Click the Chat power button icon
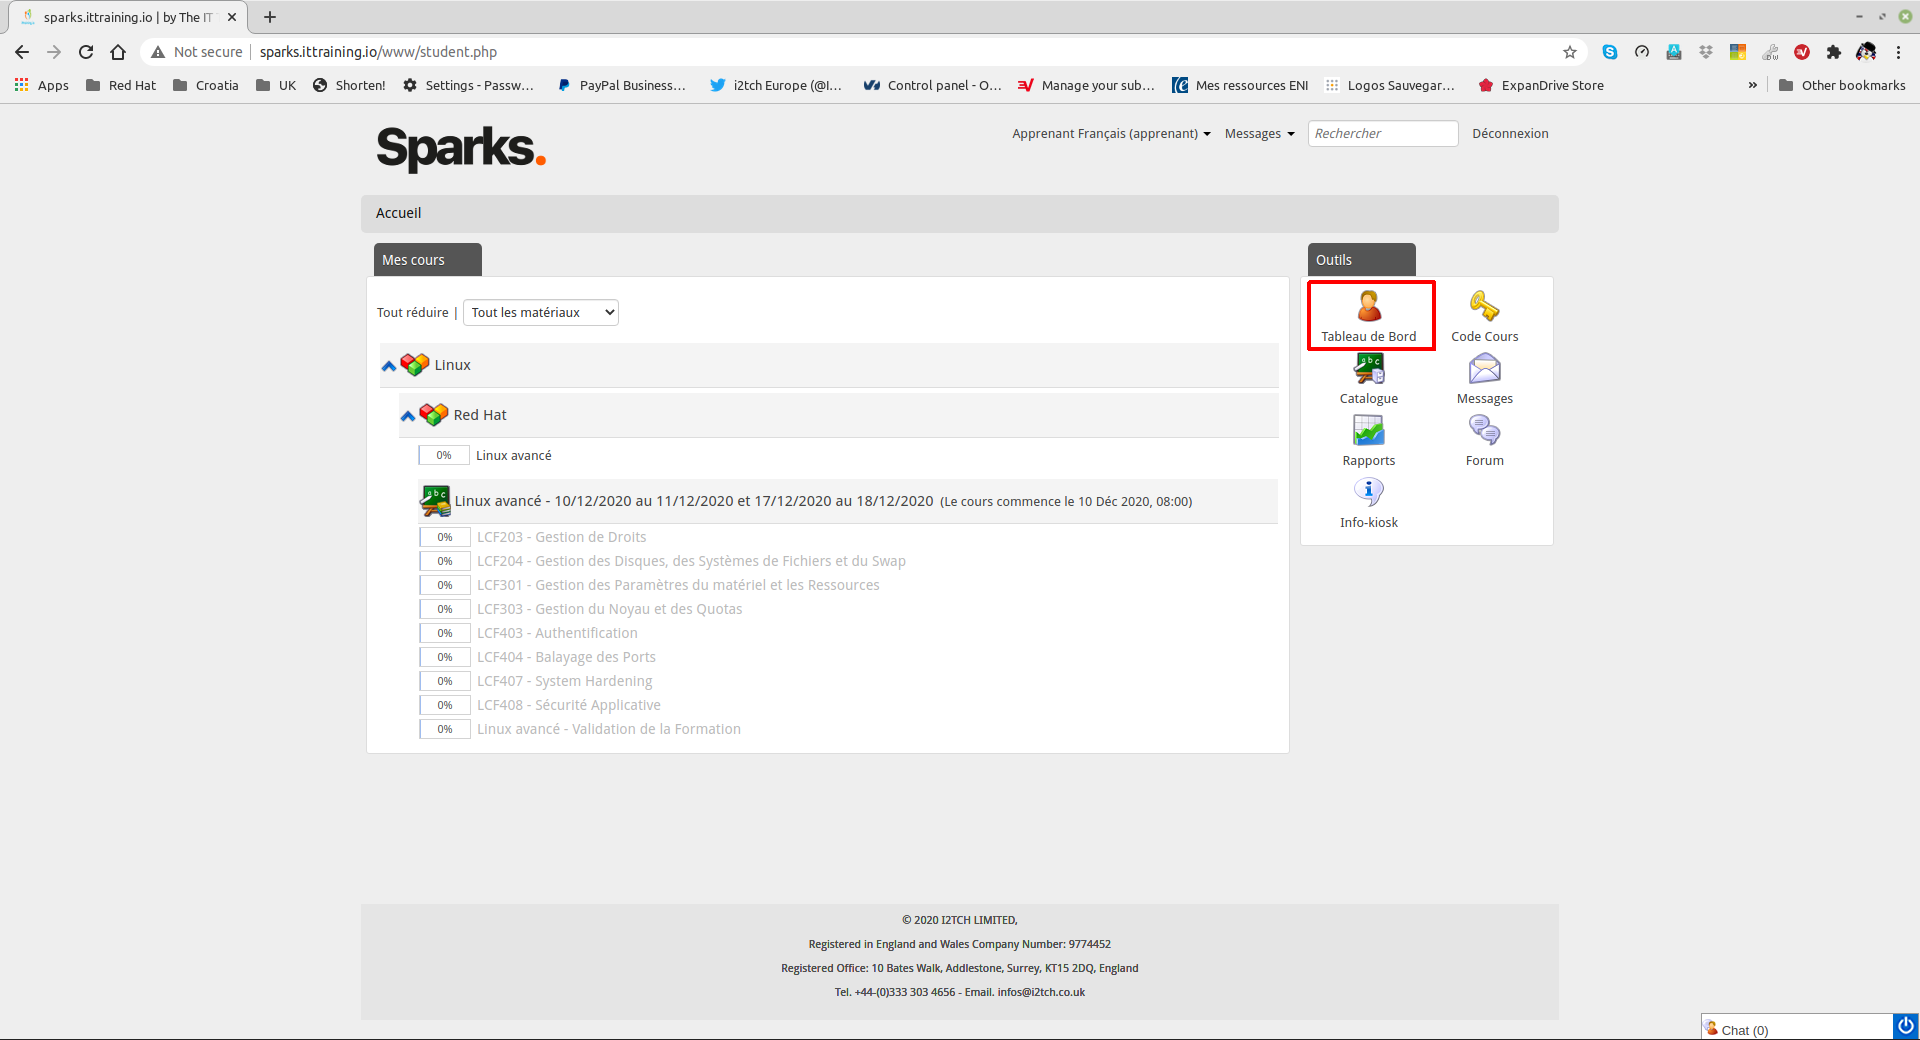The image size is (1920, 1040). 1906,1026
